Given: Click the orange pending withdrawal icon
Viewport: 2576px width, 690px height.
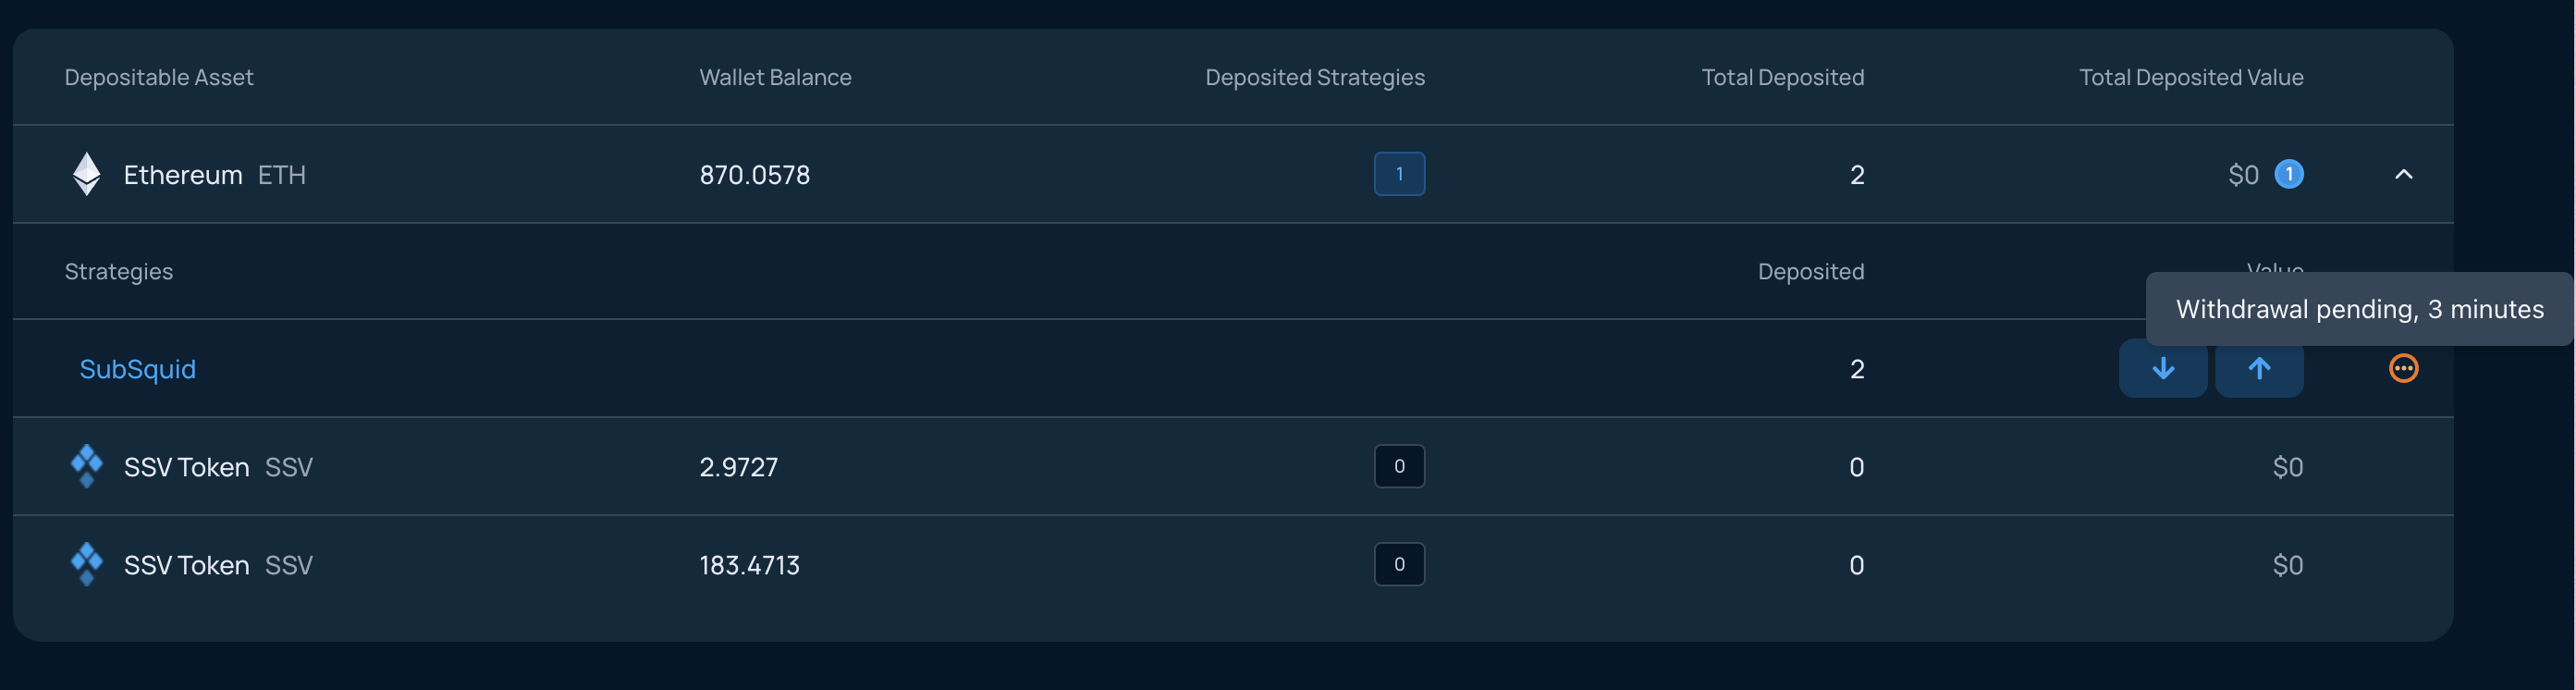Looking at the screenshot, I should (x=2403, y=368).
